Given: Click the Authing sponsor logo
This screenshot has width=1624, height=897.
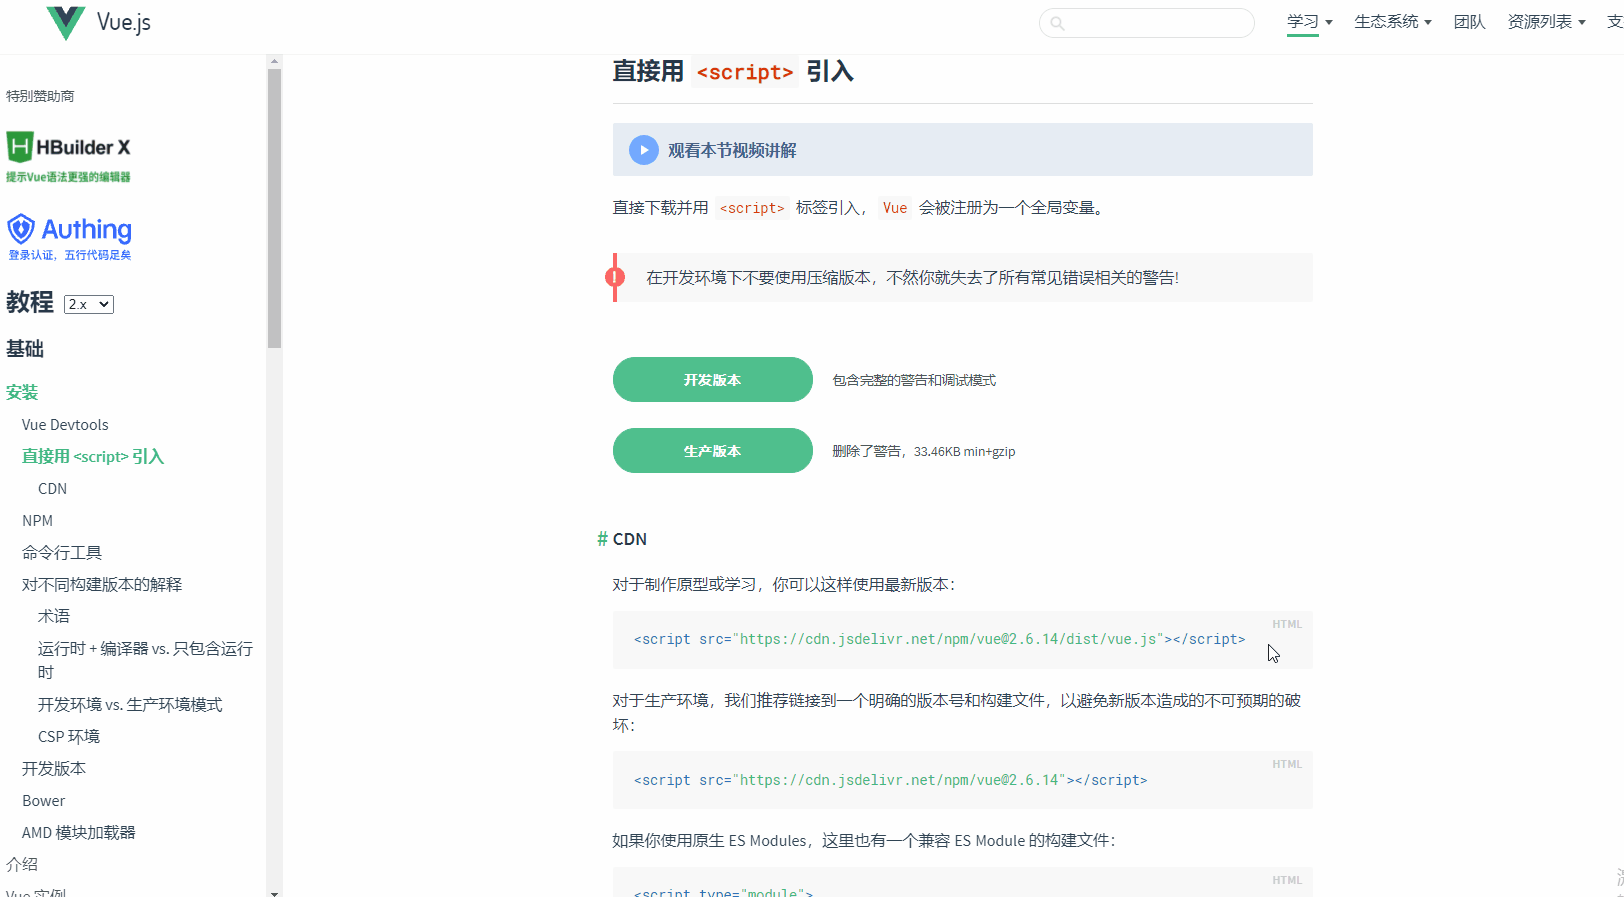Looking at the screenshot, I should pyautogui.click(x=69, y=238).
